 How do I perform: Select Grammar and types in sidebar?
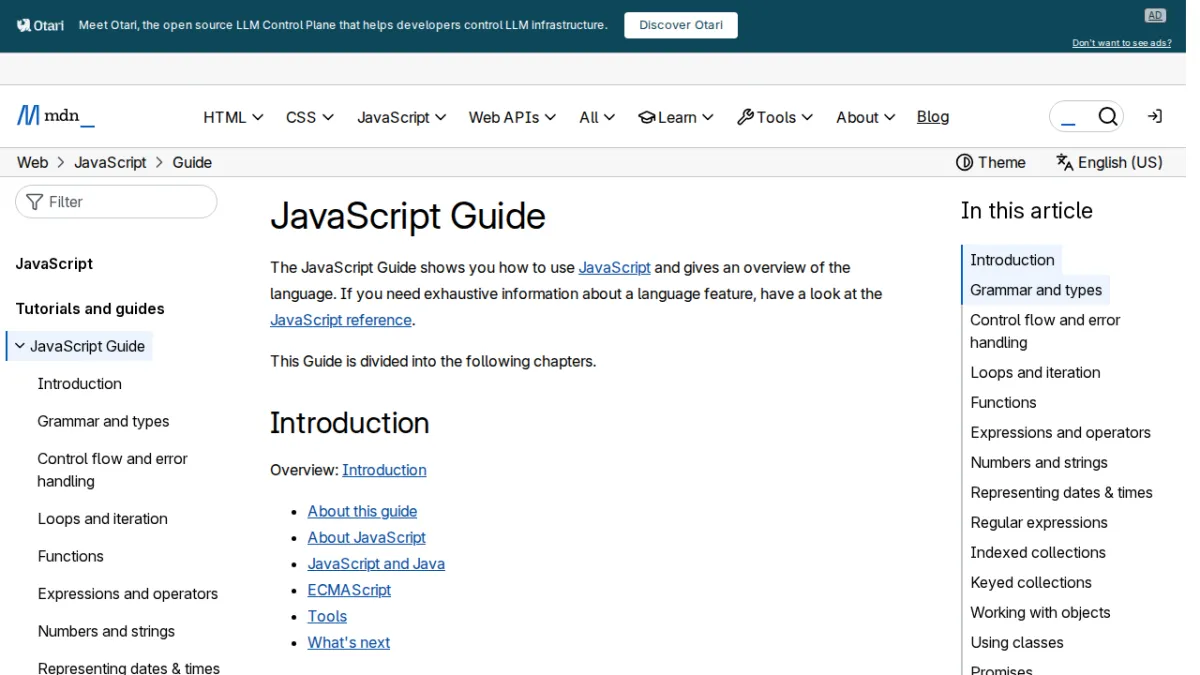pyautogui.click(x=103, y=421)
